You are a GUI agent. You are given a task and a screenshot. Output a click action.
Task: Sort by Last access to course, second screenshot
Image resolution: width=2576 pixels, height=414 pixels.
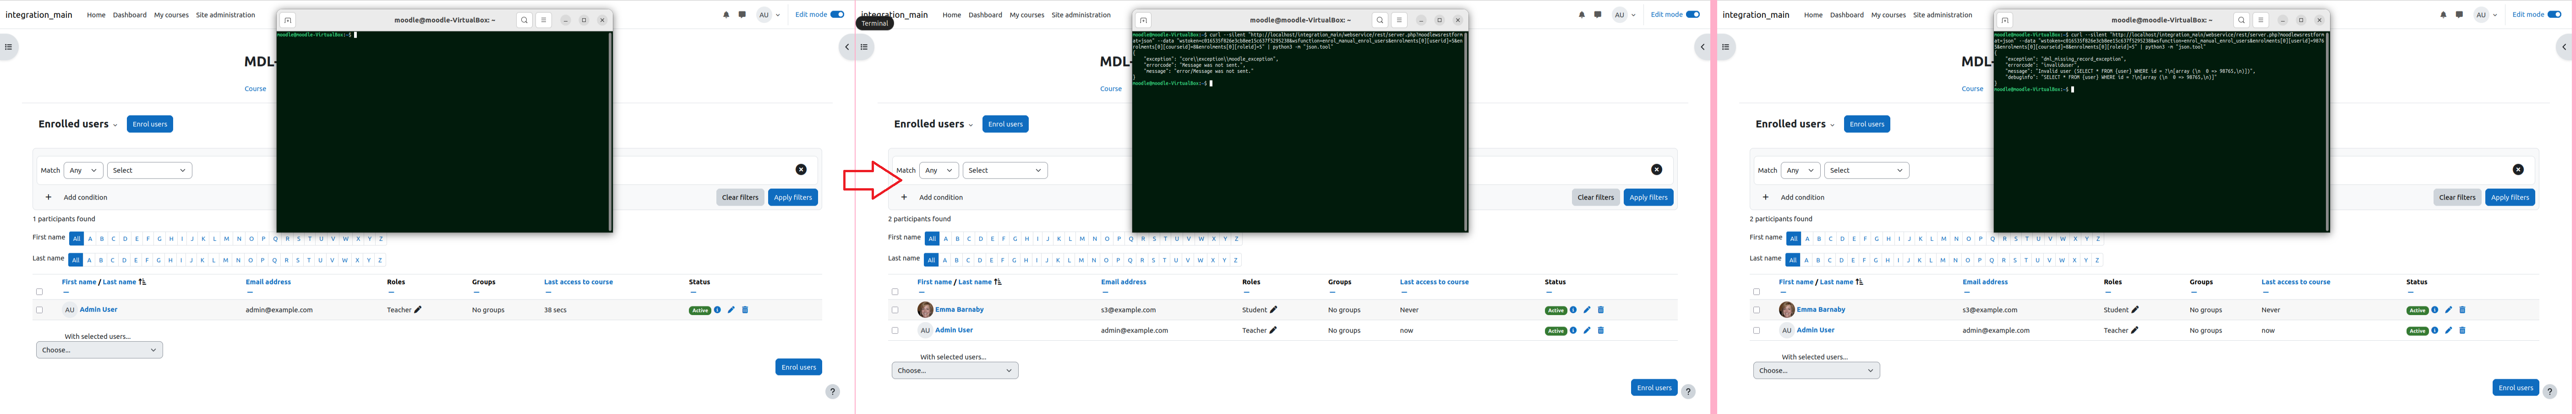point(1434,282)
